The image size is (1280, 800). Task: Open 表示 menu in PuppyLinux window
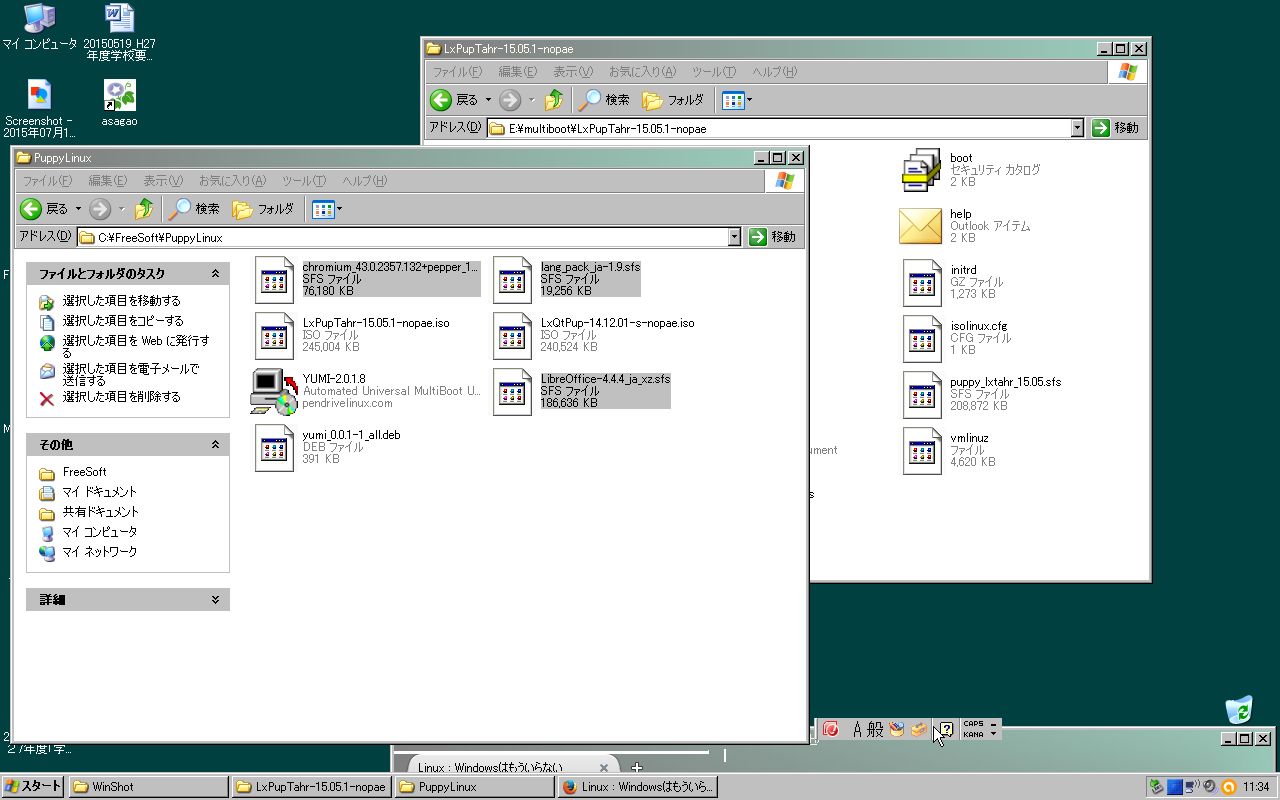162,181
